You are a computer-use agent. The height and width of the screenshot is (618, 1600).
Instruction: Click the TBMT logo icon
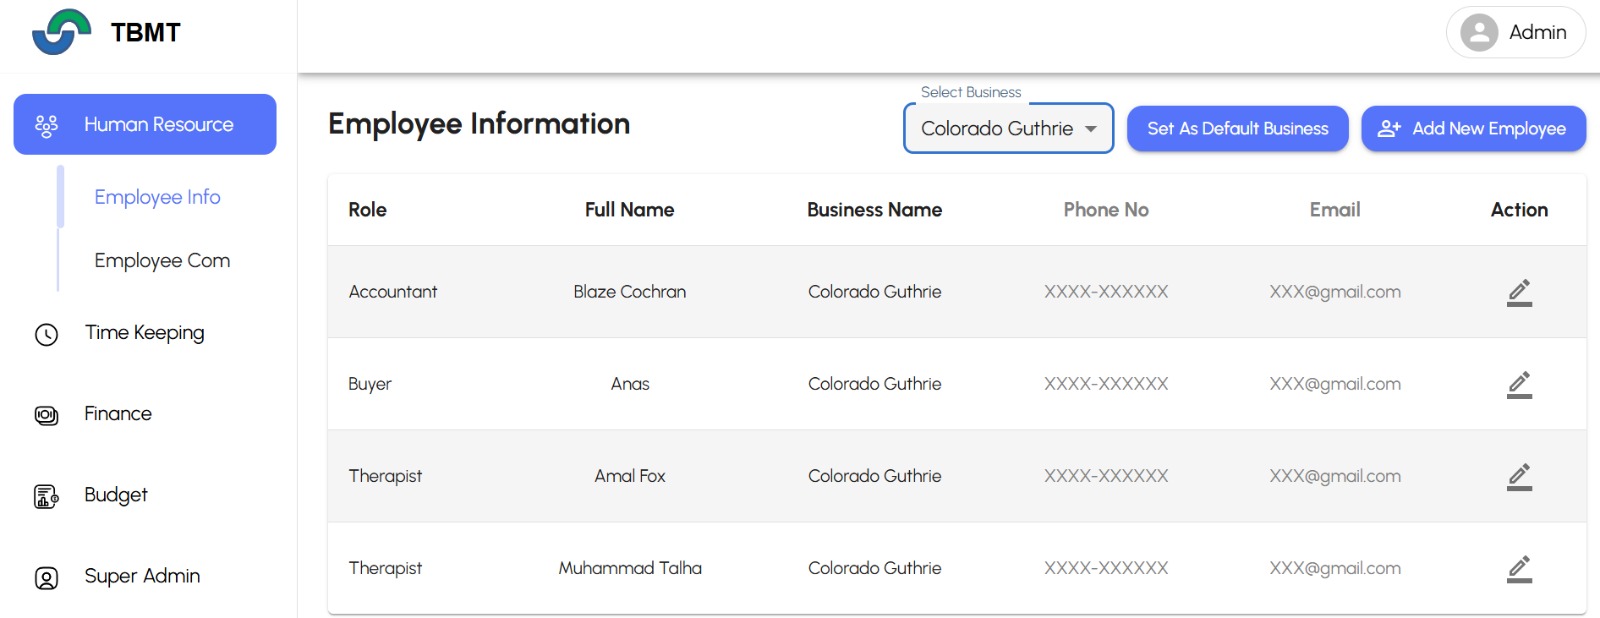[61, 32]
